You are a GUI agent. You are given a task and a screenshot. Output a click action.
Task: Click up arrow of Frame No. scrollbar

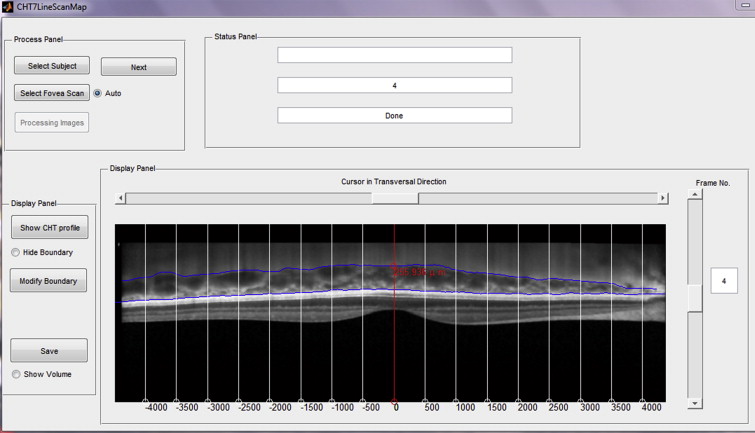point(695,195)
